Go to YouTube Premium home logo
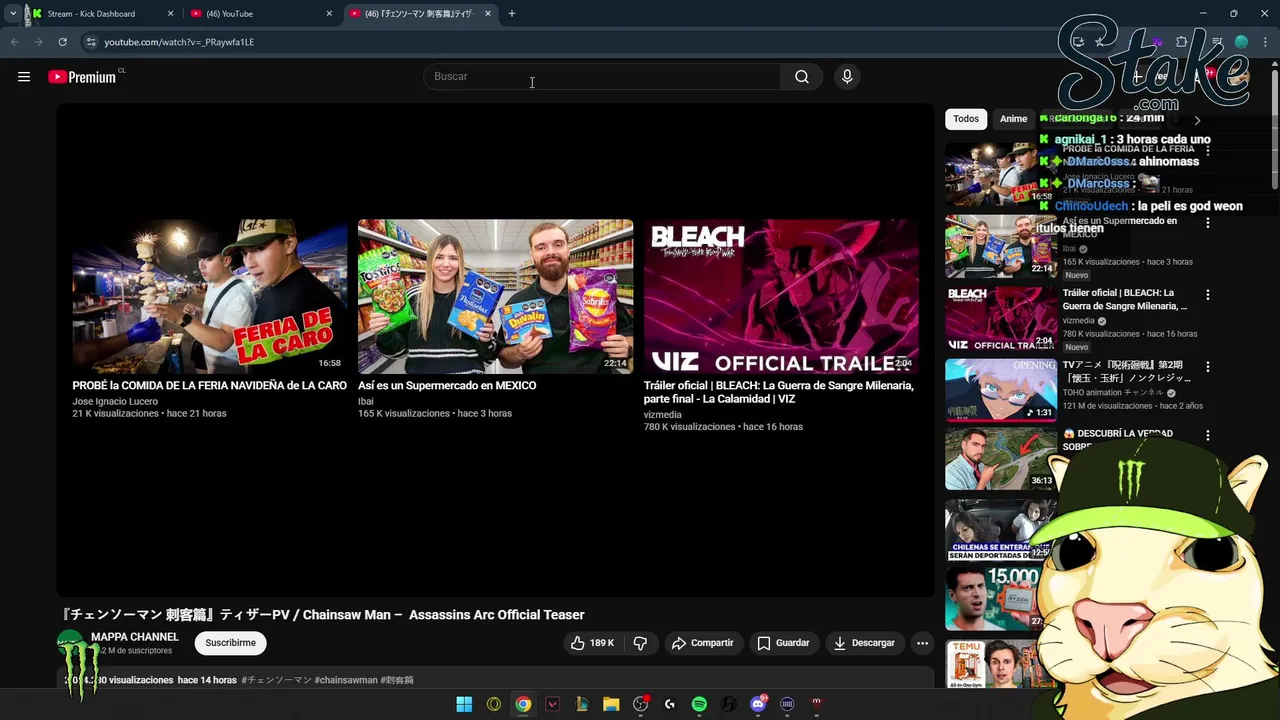 coord(82,77)
